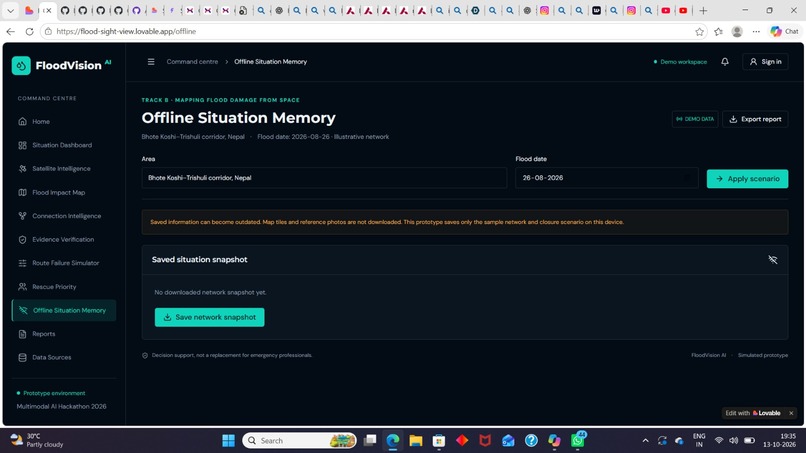Viewport: 806px width, 453px height.
Task: Click the taskbar Search box
Action: (300, 441)
